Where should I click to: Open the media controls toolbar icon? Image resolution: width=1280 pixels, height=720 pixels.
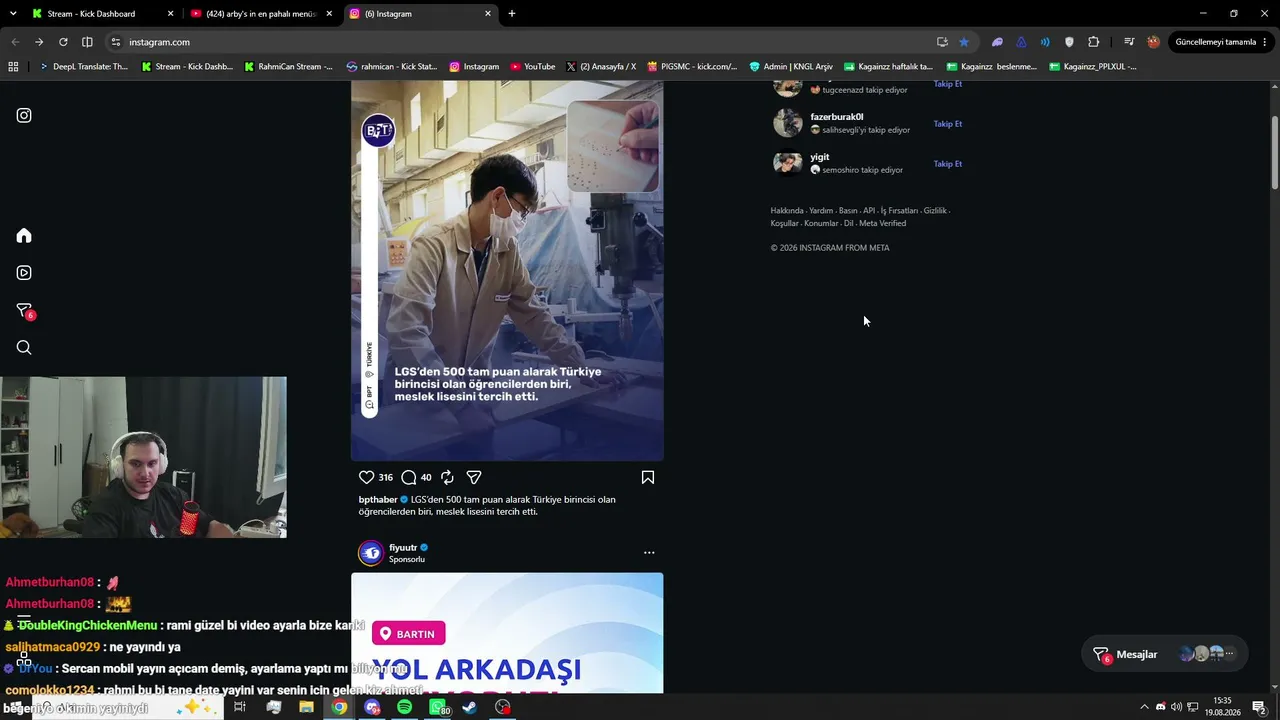(x=1129, y=42)
